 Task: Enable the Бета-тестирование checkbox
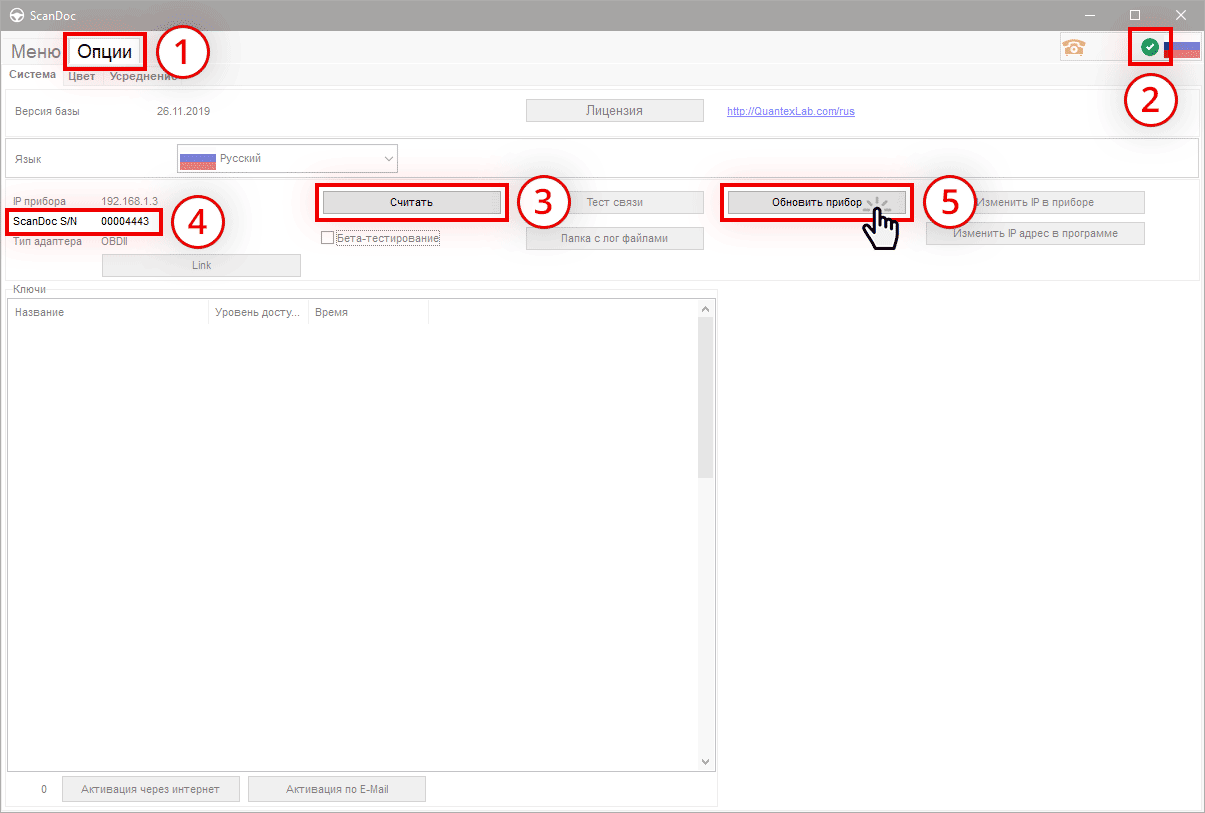(327, 237)
